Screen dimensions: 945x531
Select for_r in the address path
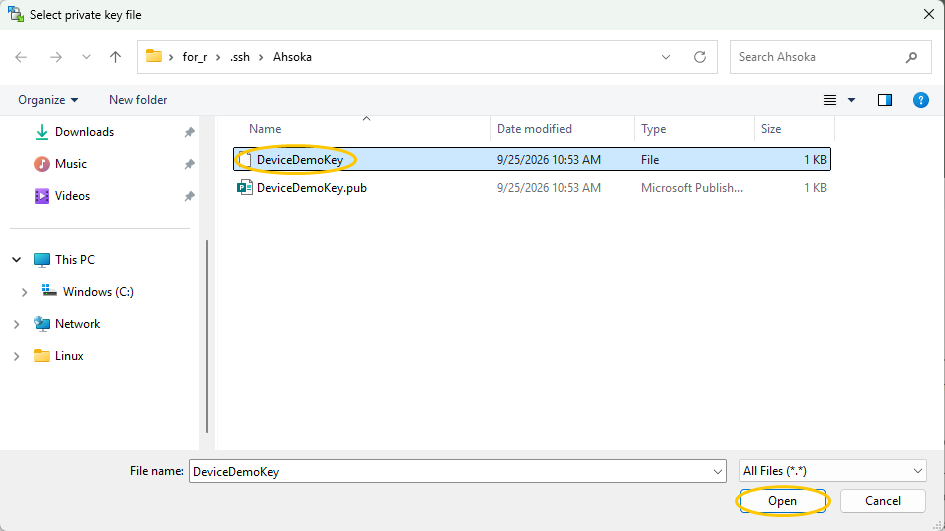point(195,57)
